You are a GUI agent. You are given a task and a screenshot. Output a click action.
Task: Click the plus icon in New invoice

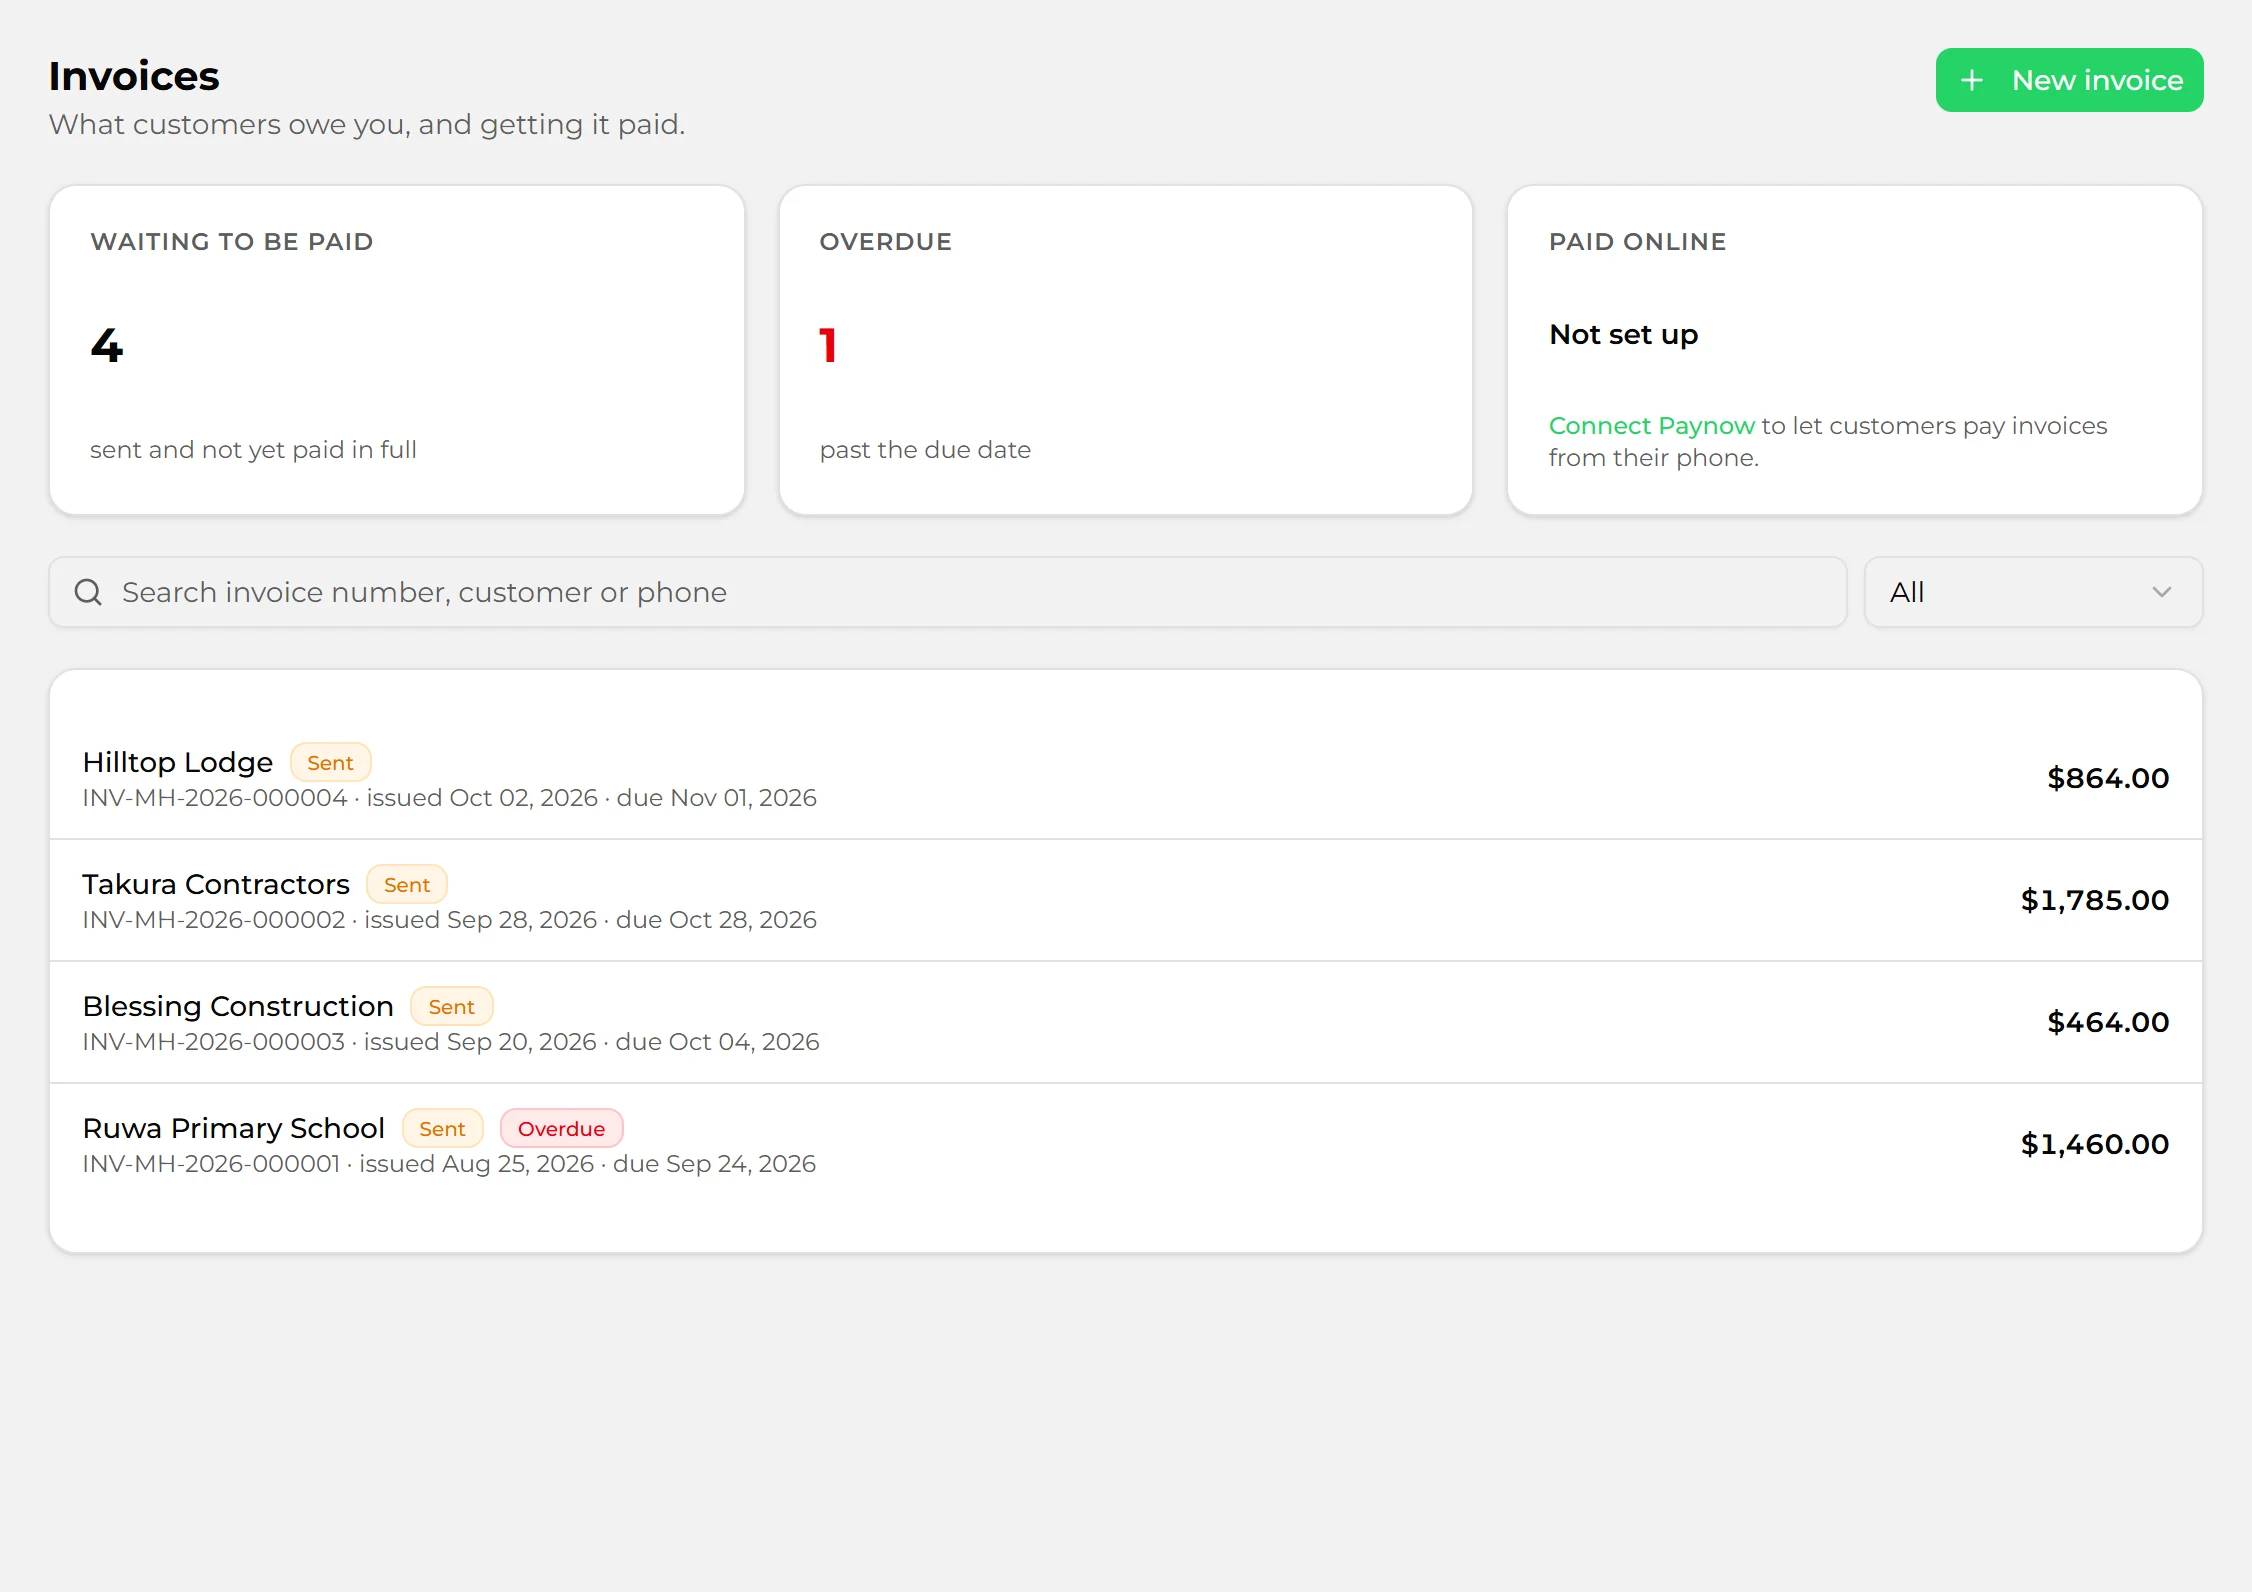click(1971, 80)
